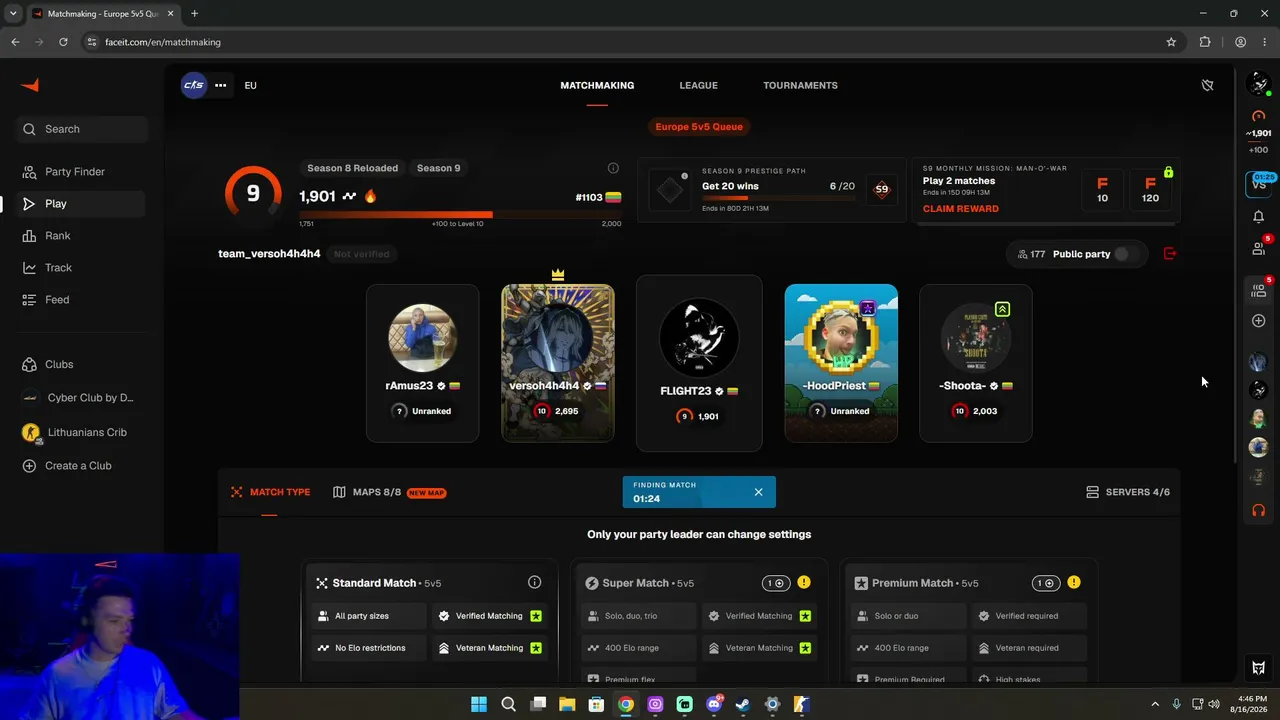Viewport: 1280px width, 720px height.
Task: Open -Shoota-'s player card
Action: tap(976, 363)
